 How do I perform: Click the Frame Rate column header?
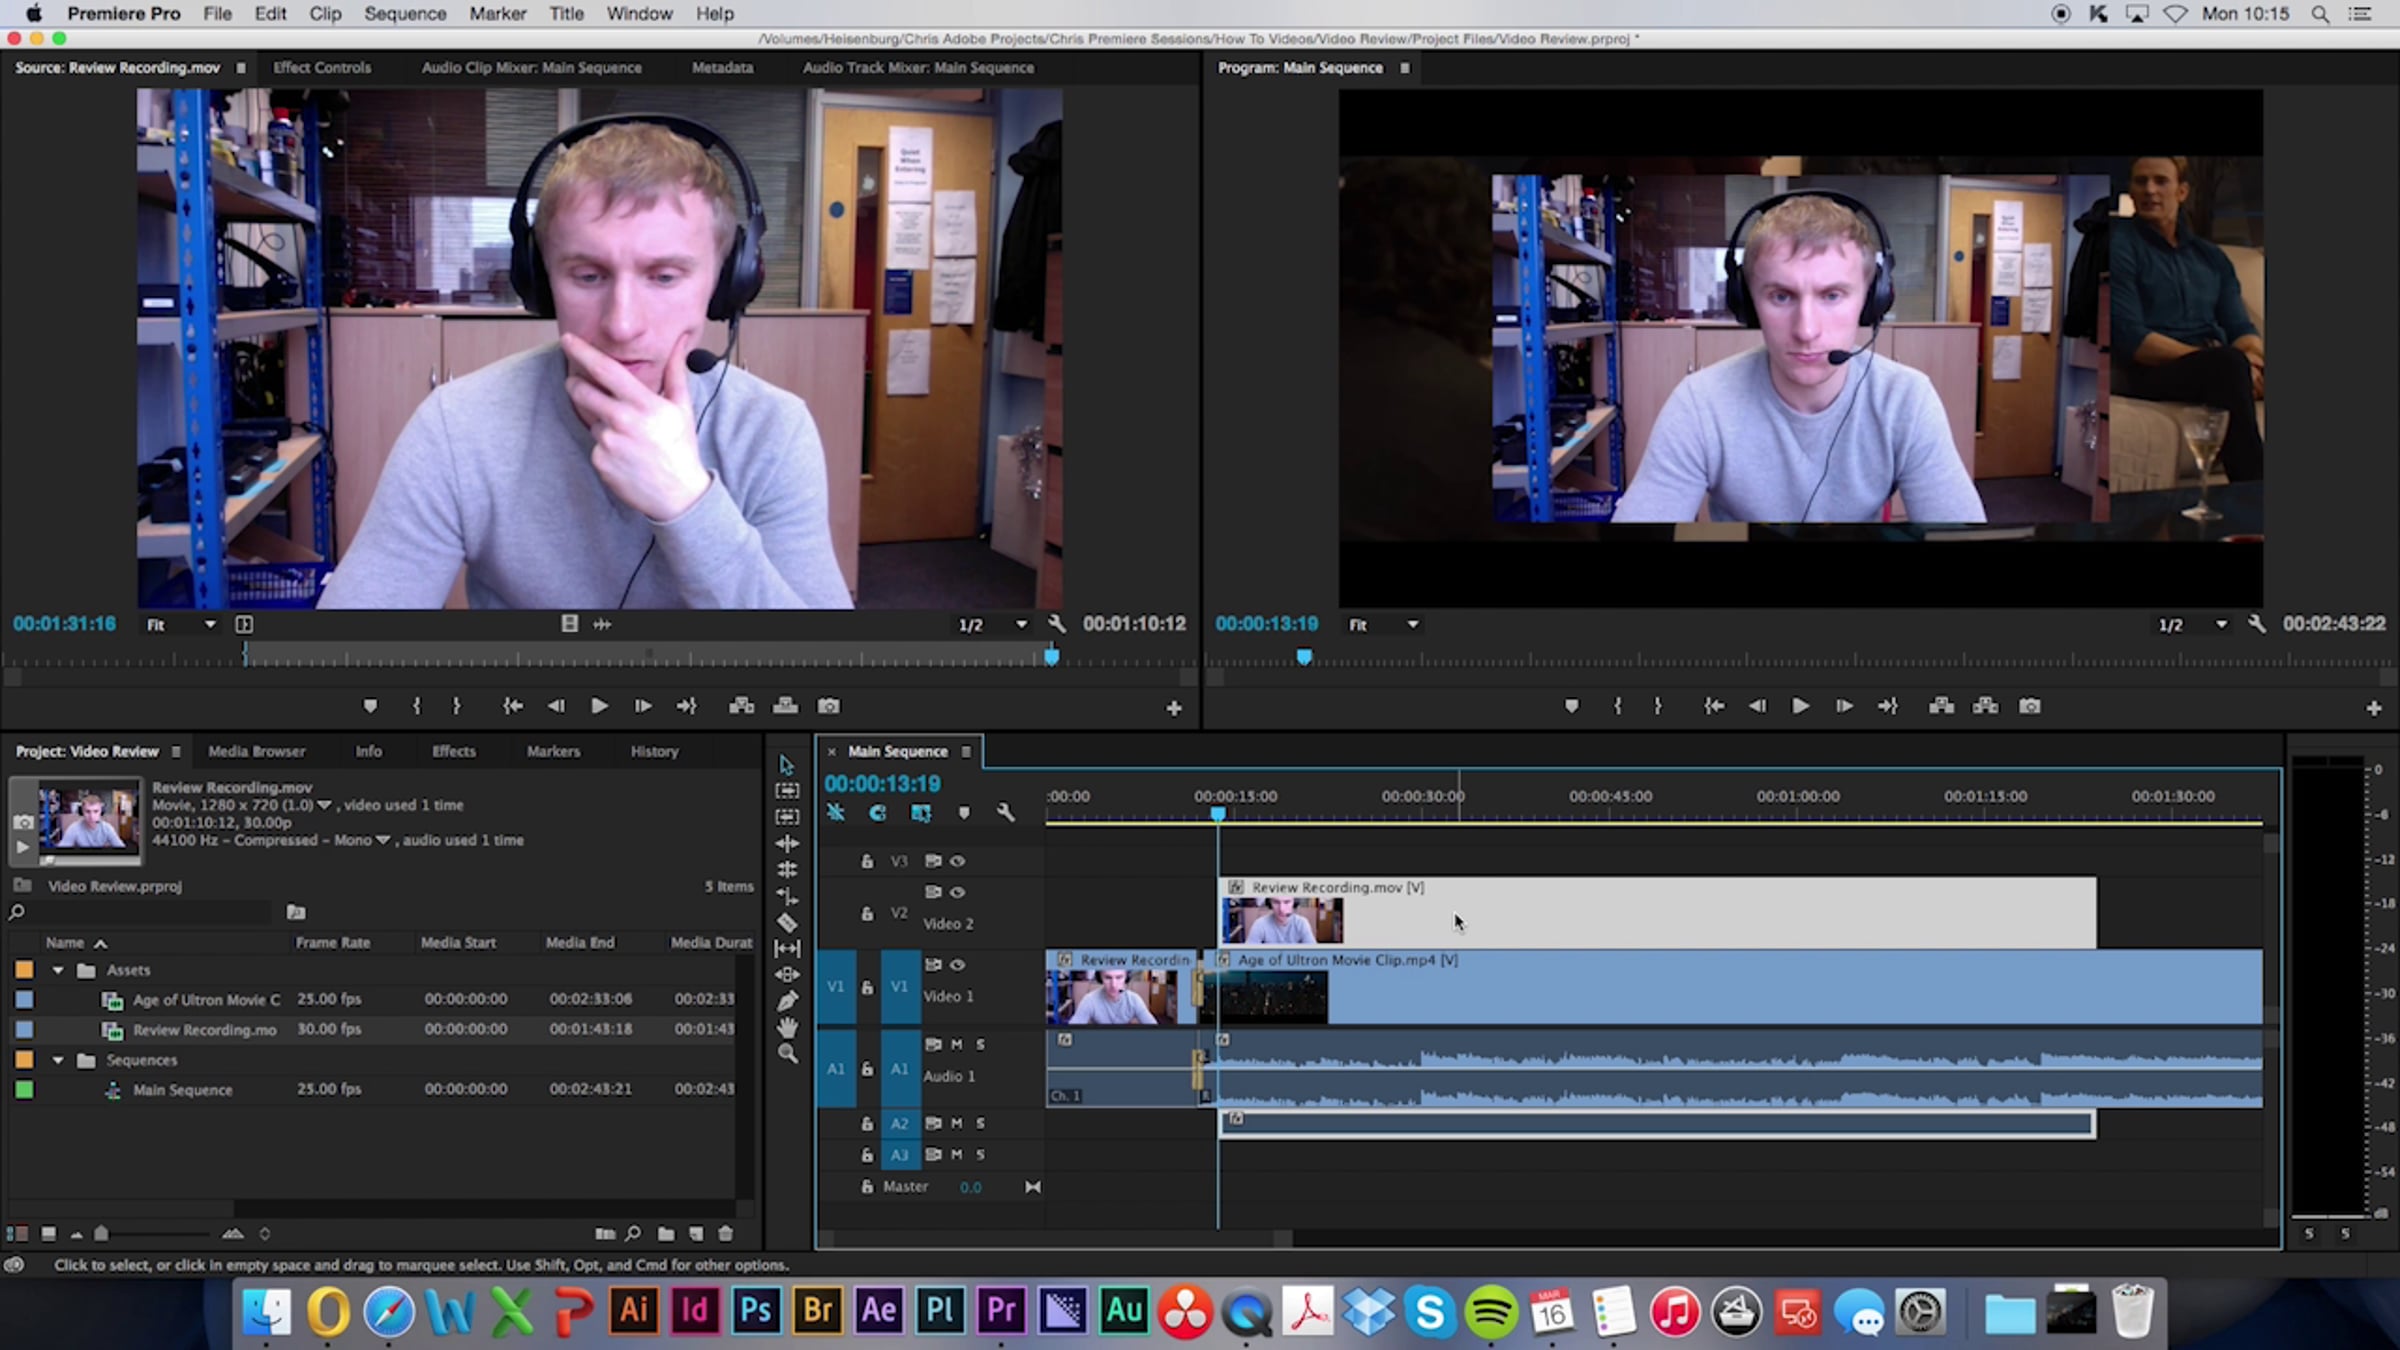pyautogui.click(x=332, y=942)
